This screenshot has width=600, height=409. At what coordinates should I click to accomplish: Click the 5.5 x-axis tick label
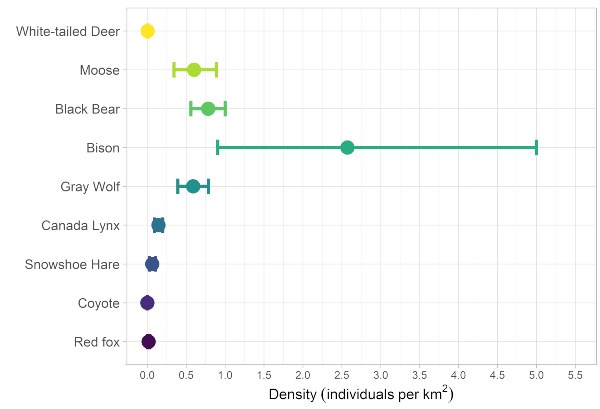click(575, 374)
